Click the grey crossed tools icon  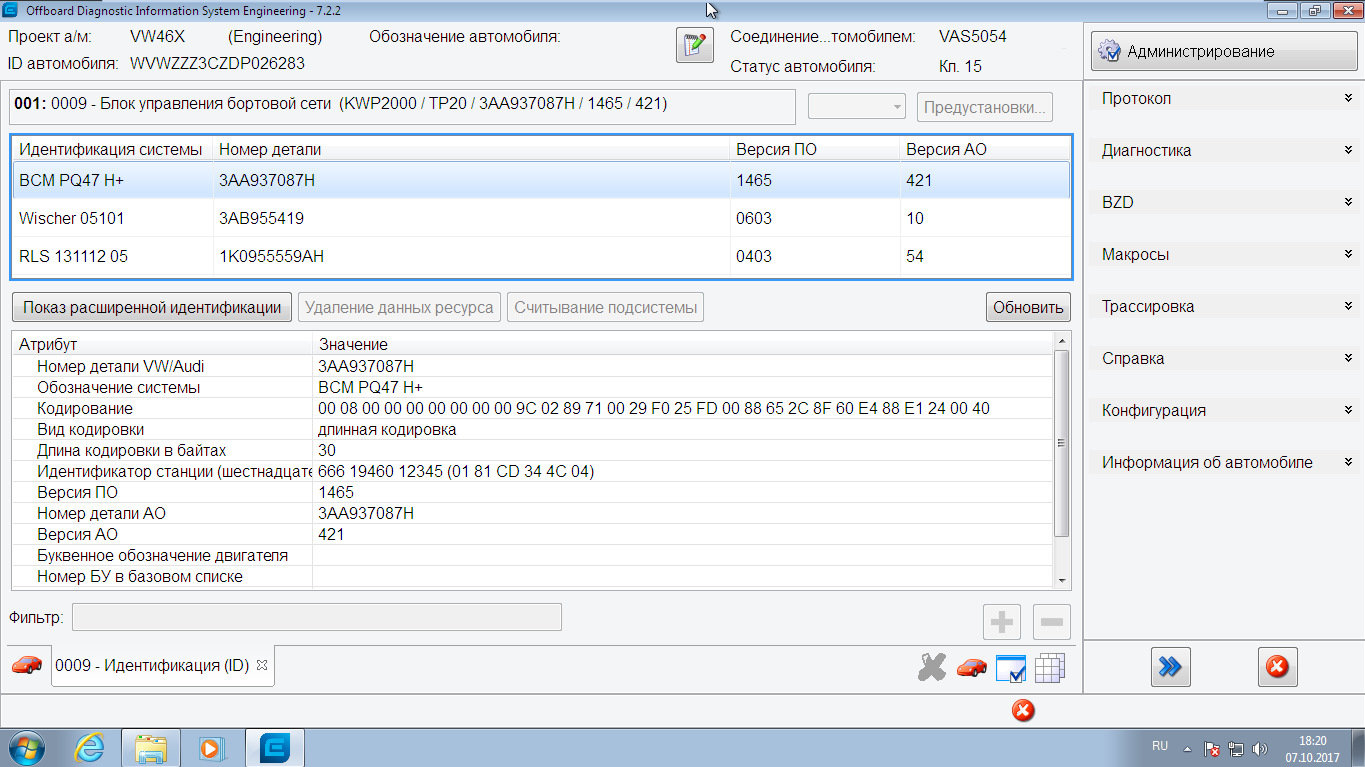931,668
